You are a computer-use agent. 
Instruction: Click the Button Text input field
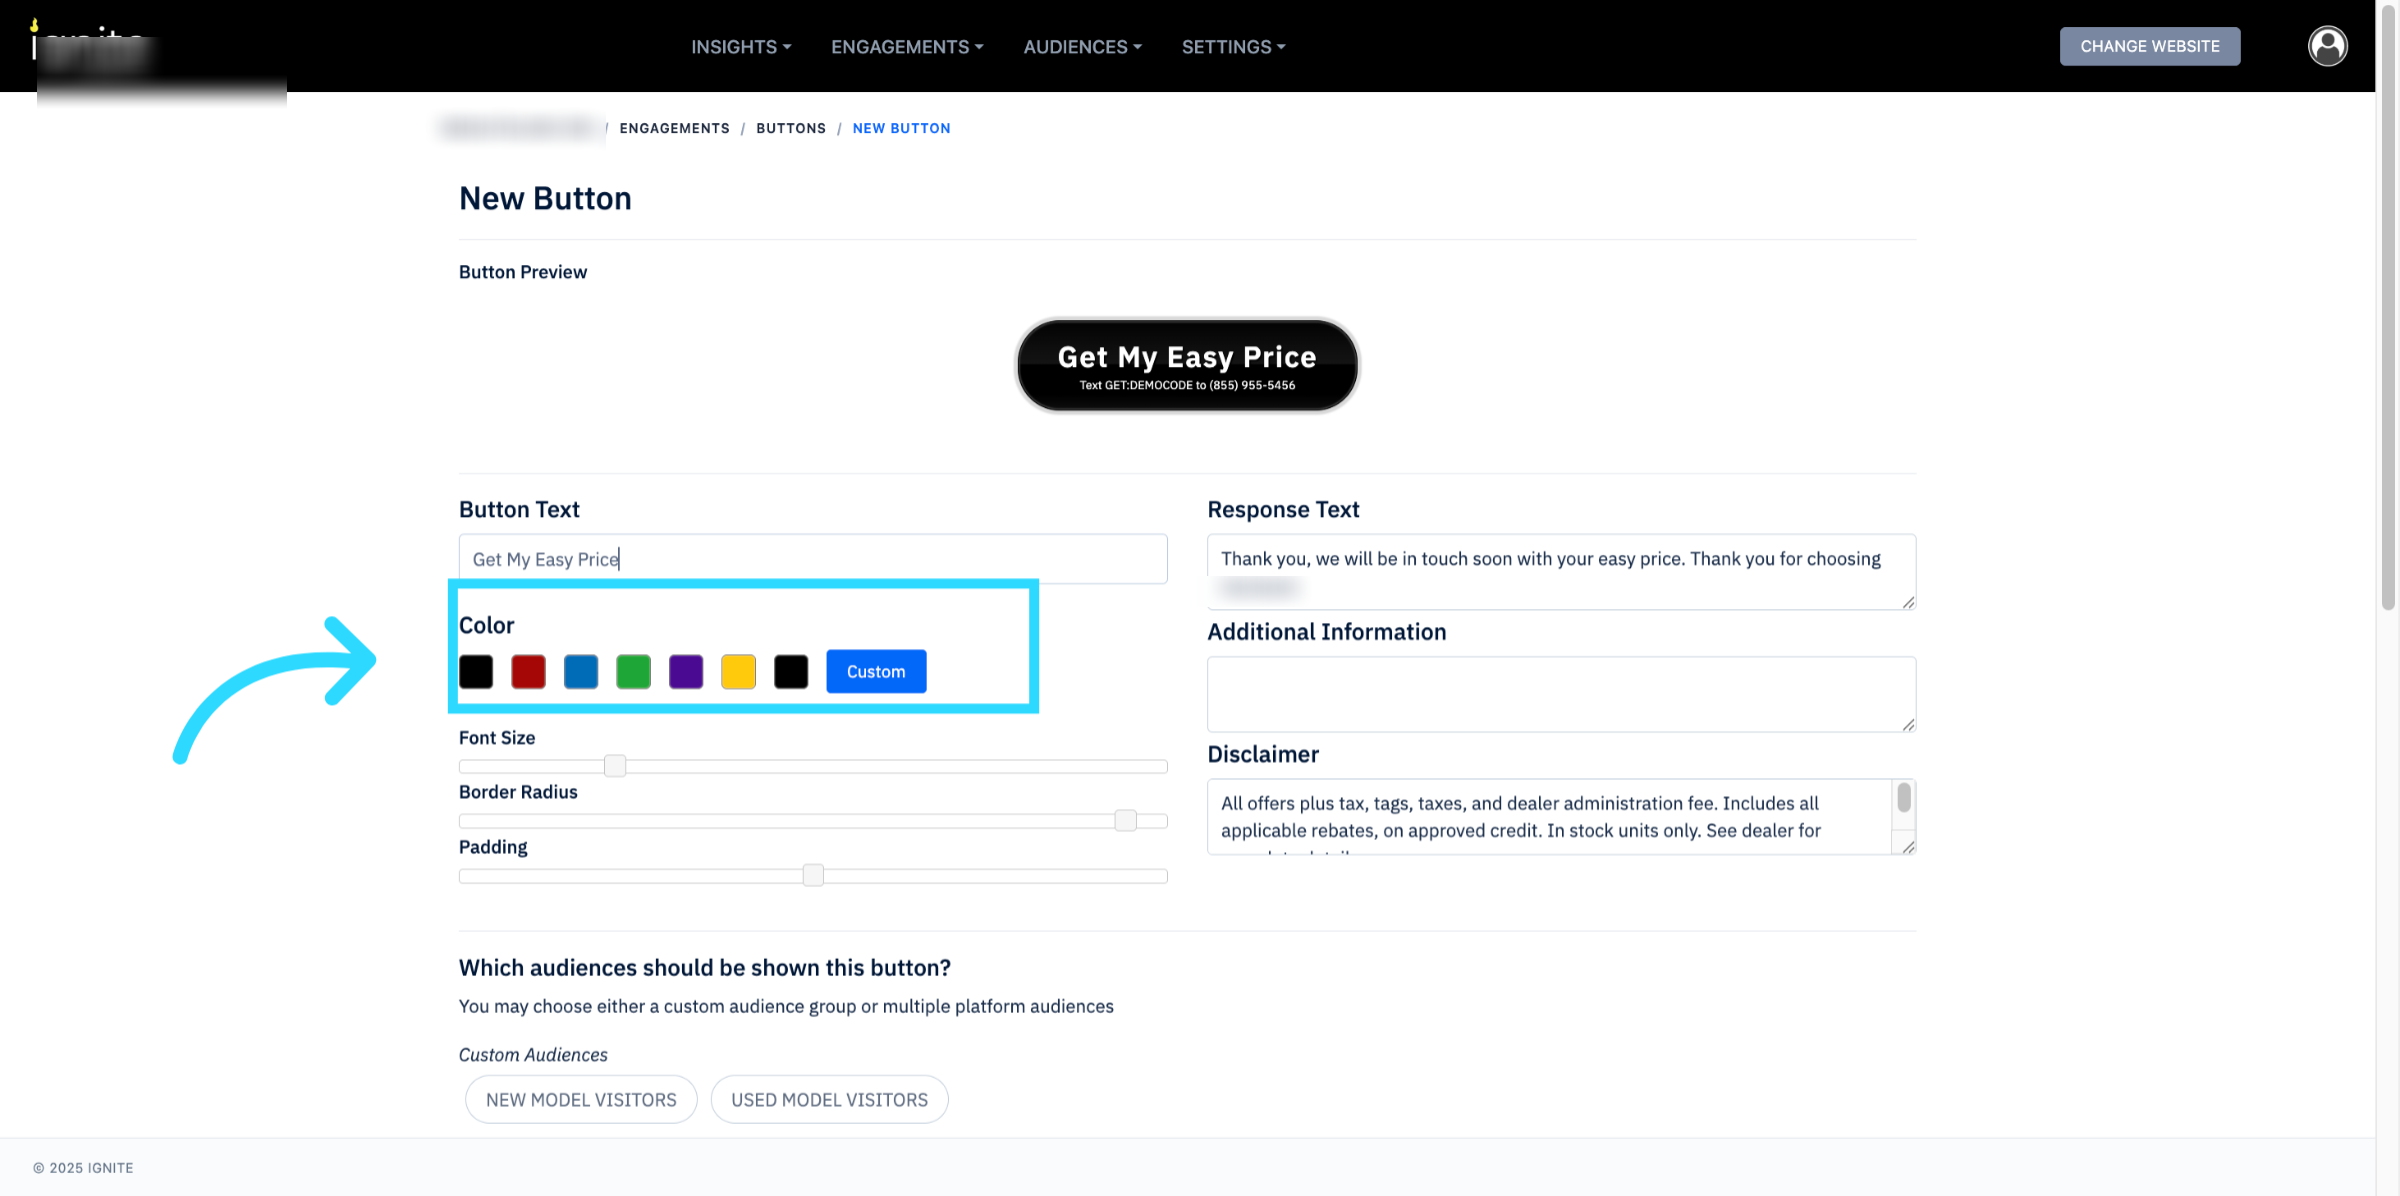(812, 559)
